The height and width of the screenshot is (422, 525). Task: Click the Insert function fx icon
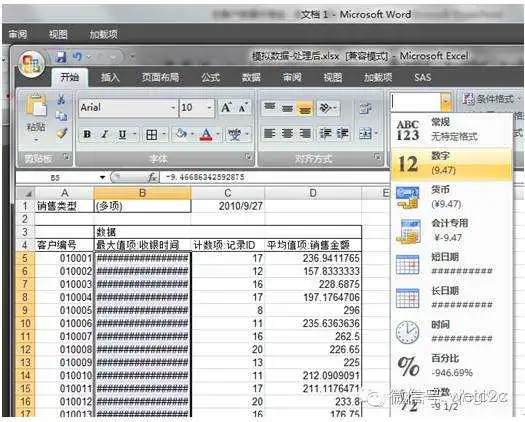pyautogui.click(x=153, y=177)
